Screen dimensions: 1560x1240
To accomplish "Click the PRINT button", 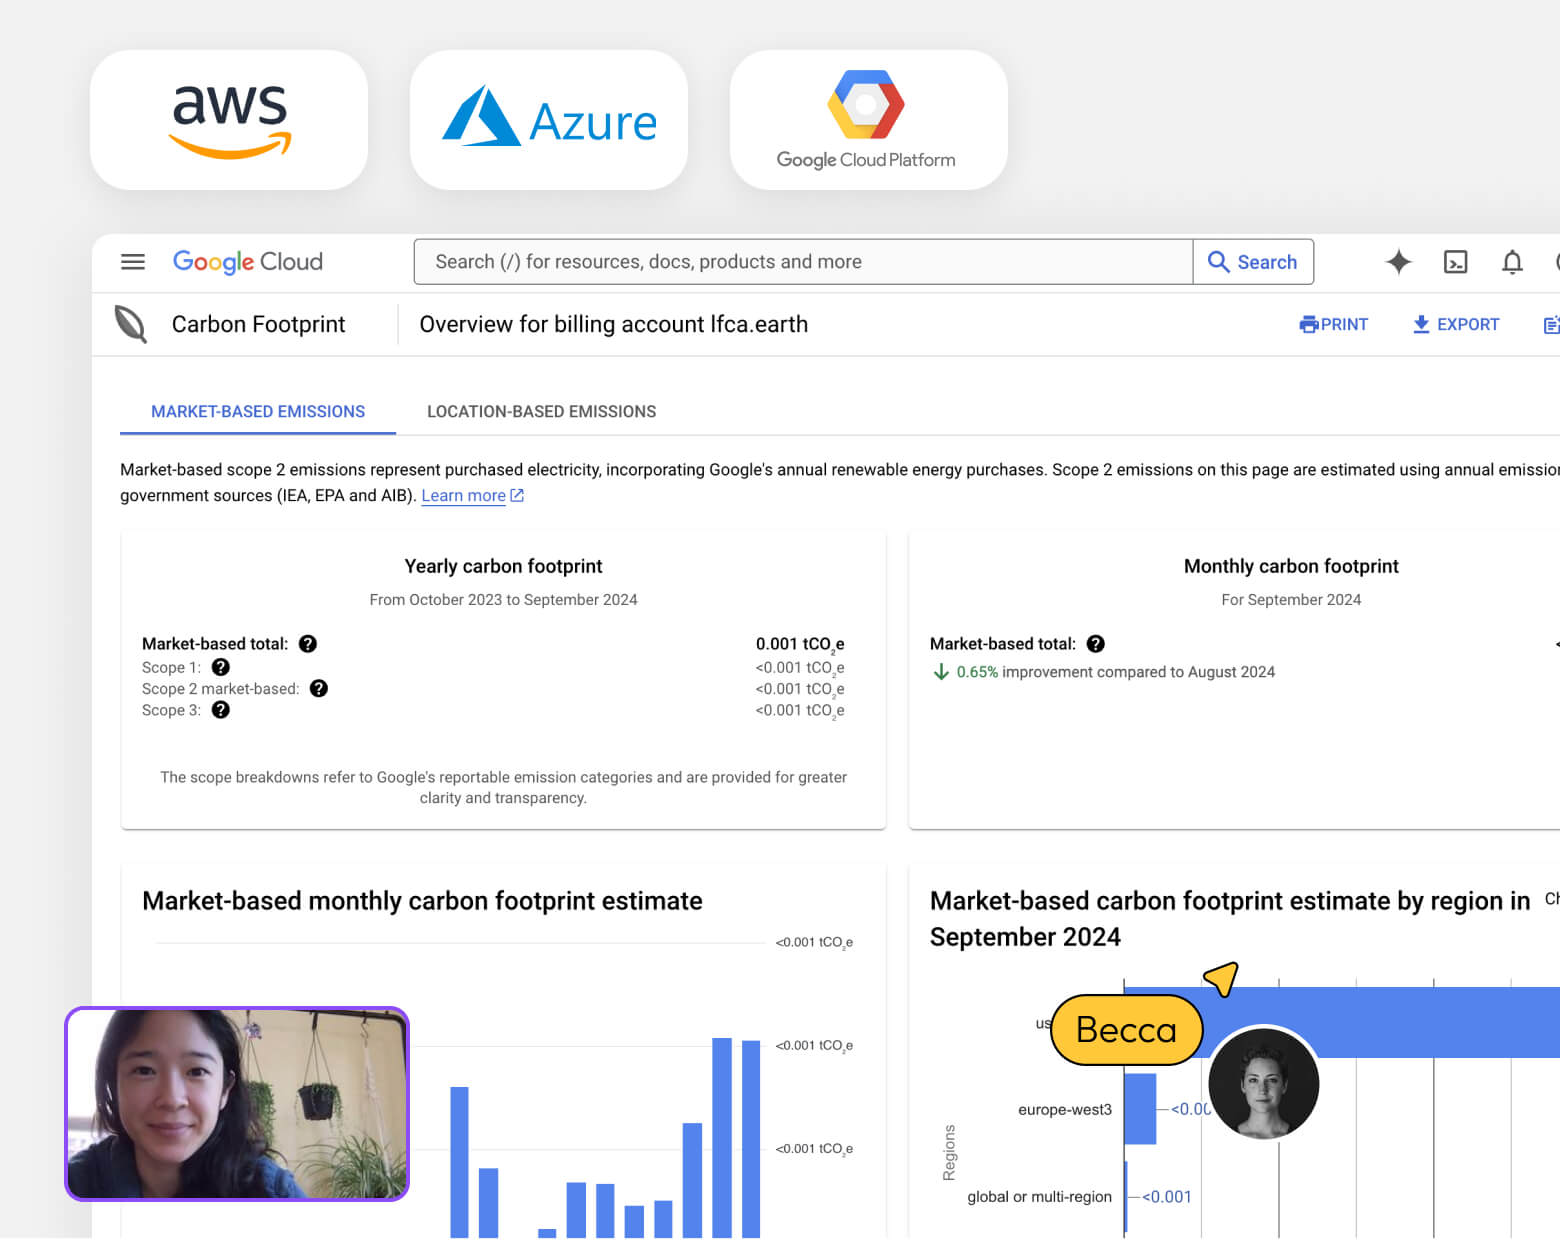I will (1334, 324).
